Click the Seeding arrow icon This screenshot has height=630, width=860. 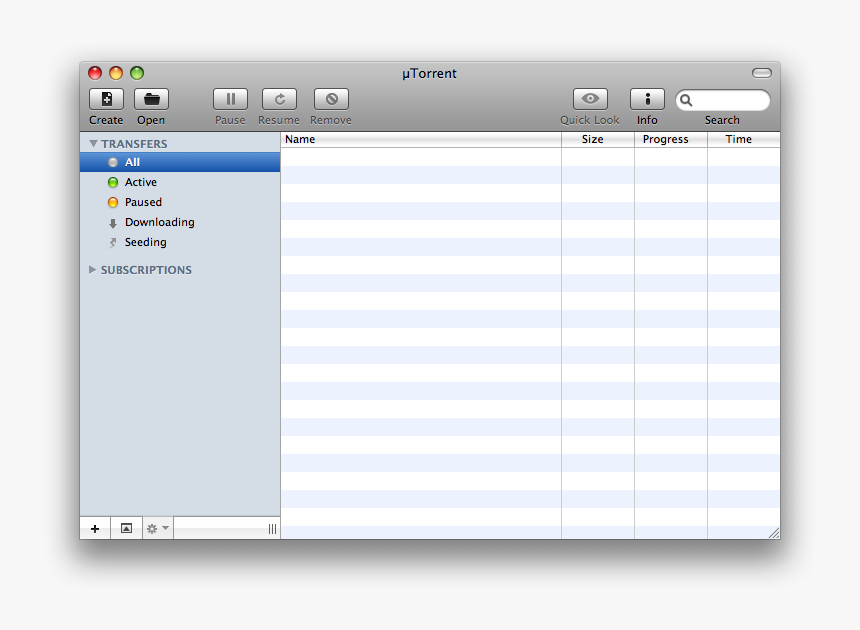click(113, 243)
